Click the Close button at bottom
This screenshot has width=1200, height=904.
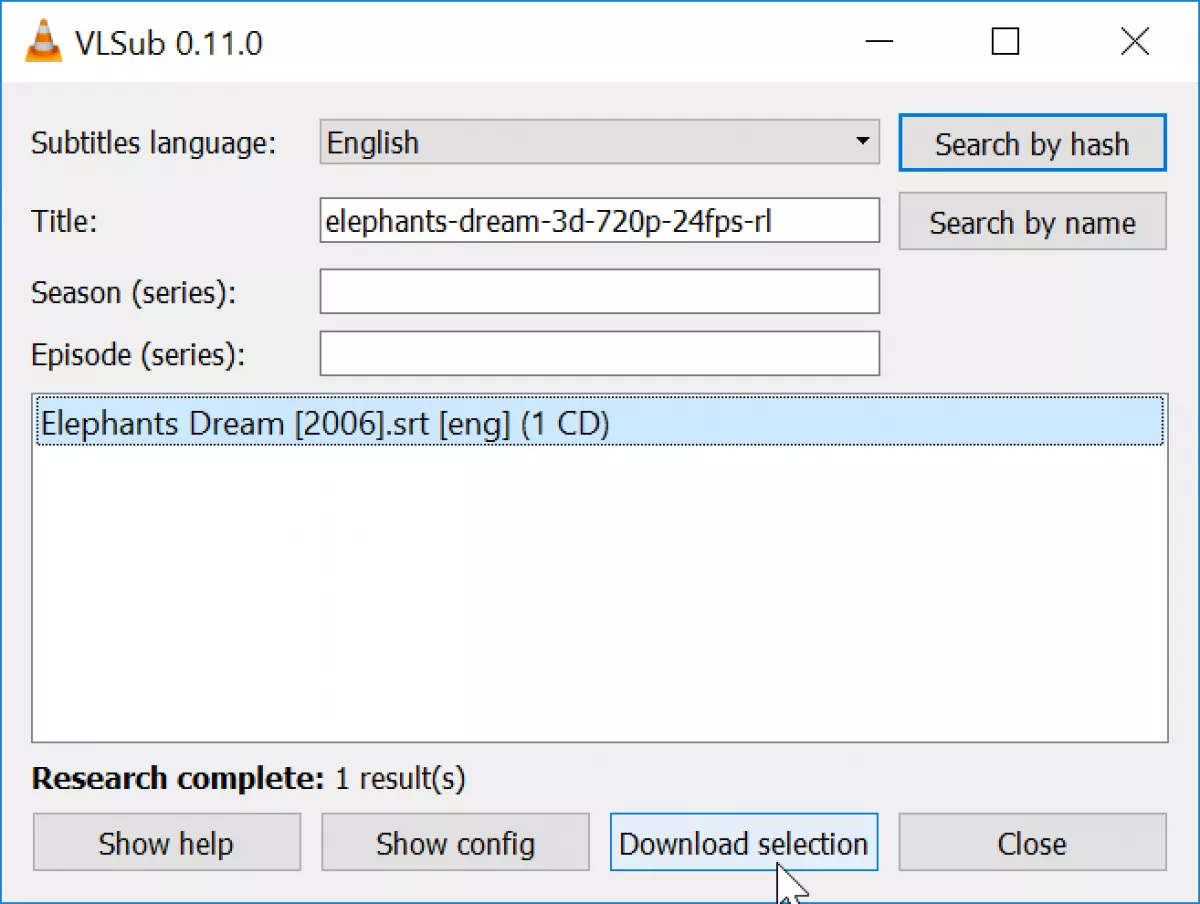pyautogui.click(x=1032, y=843)
